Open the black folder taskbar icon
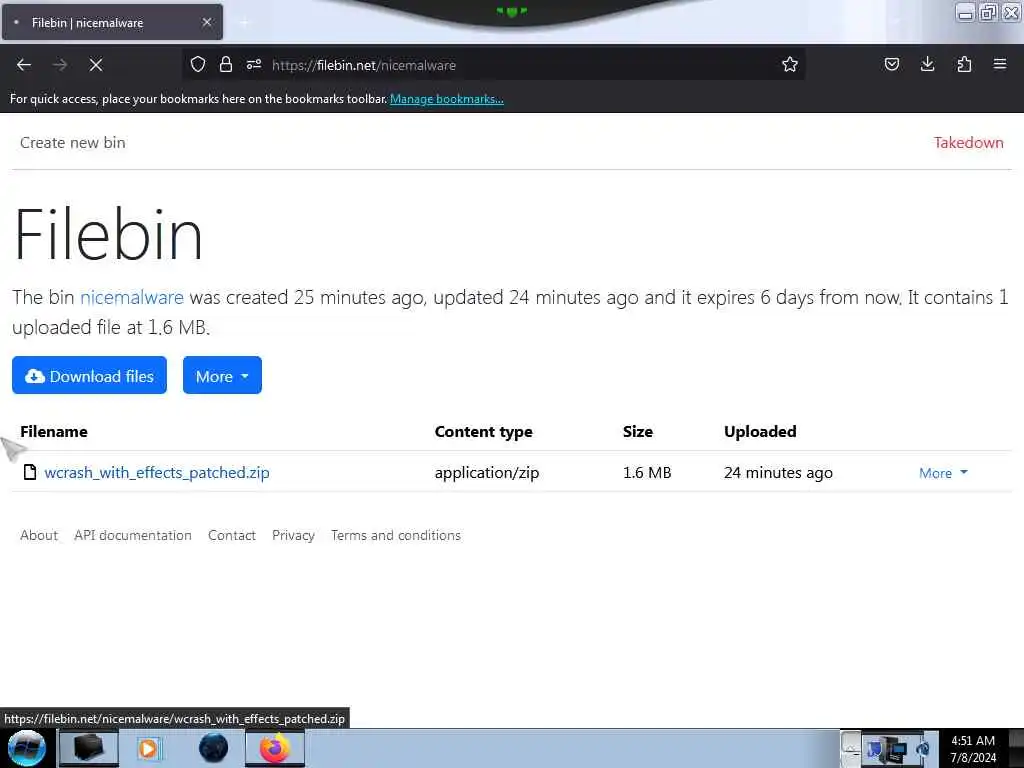The width and height of the screenshot is (1024, 768). click(x=89, y=748)
